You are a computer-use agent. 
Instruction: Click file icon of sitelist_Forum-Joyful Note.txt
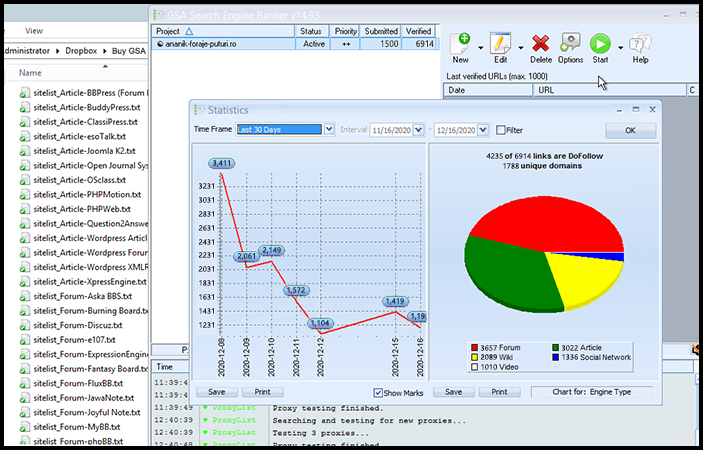tap(24, 413)
